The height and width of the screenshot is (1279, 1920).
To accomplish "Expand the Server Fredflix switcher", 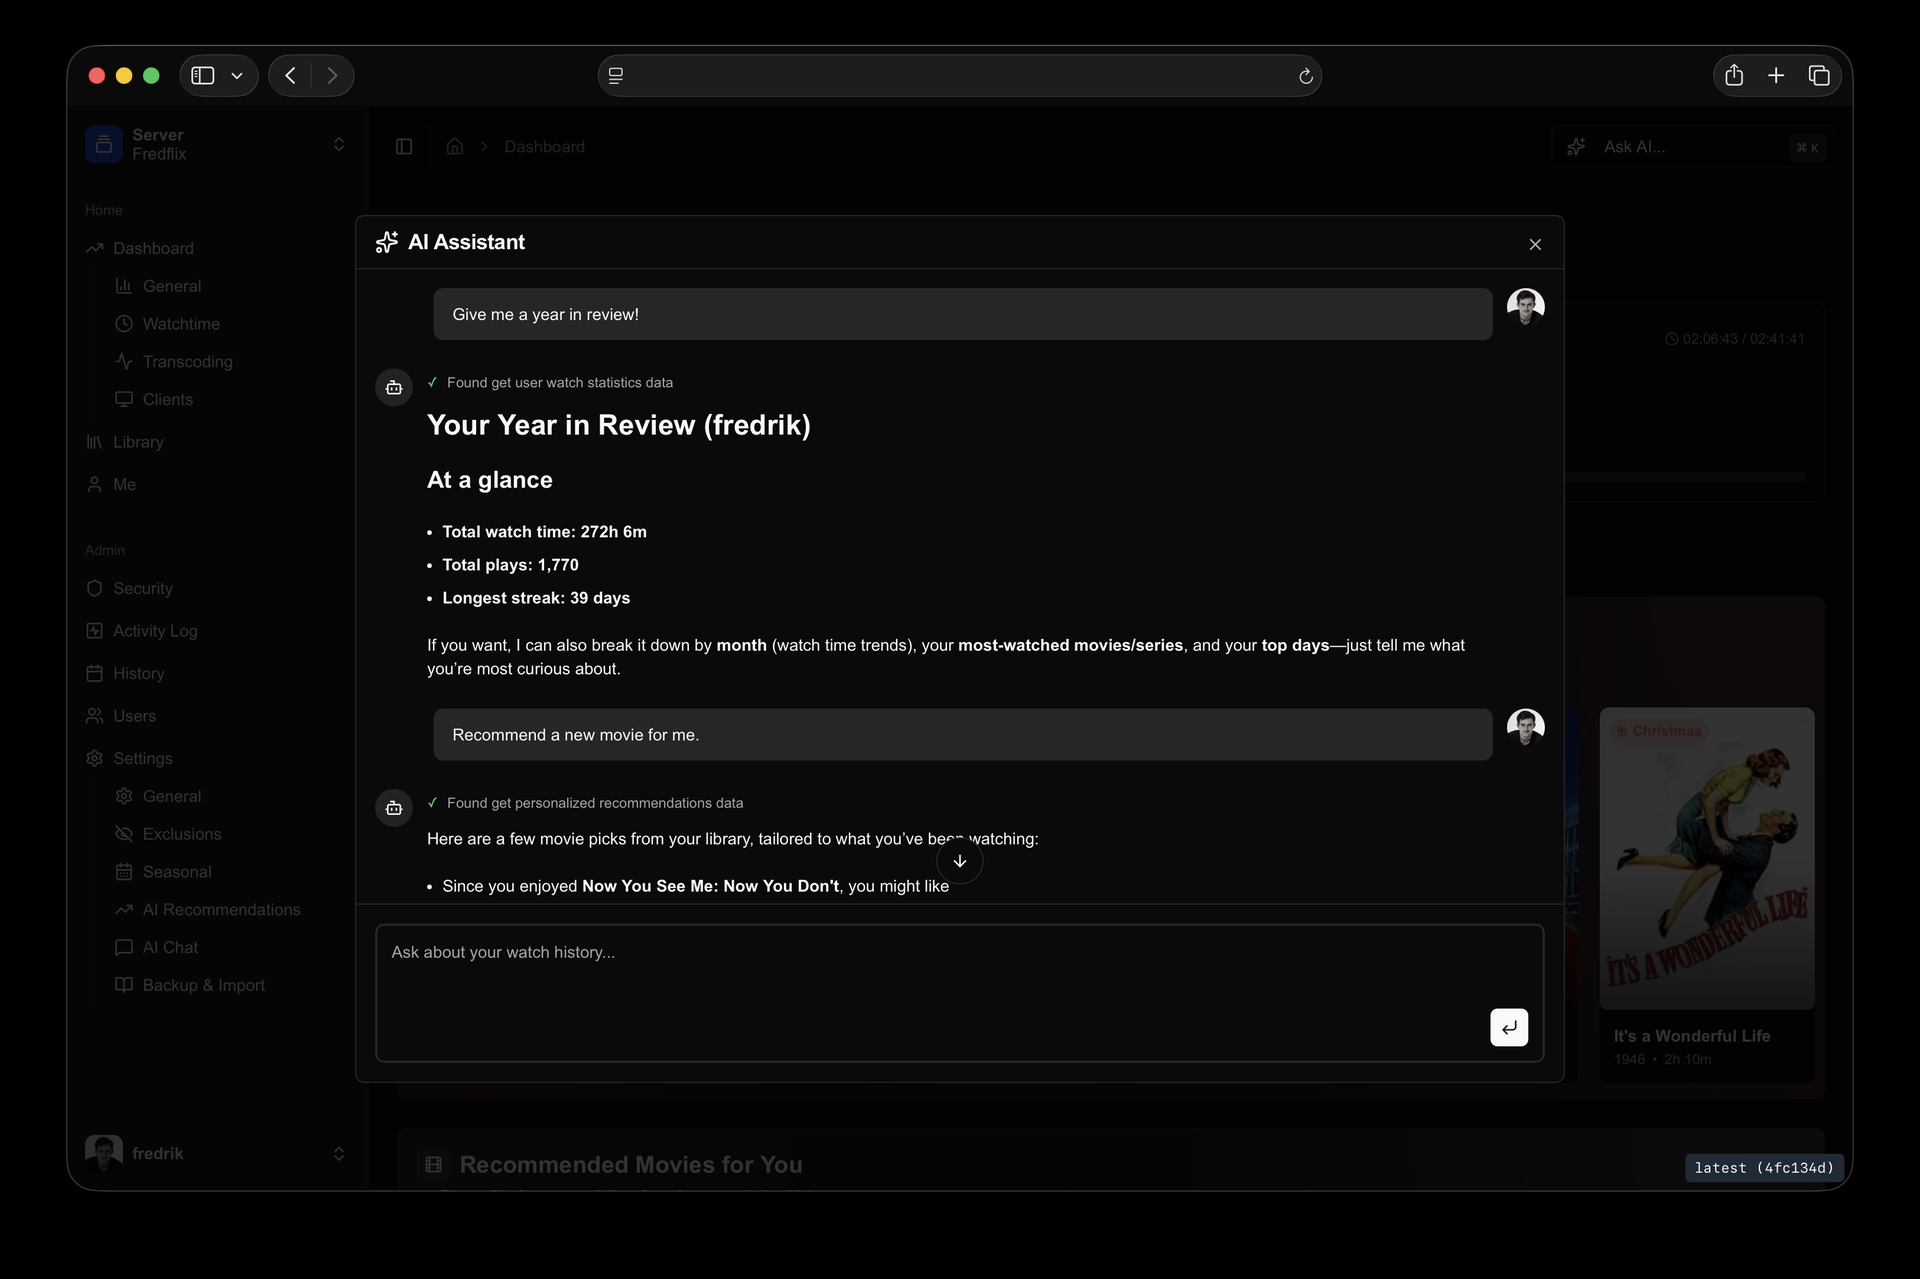I will click(216, 144).
